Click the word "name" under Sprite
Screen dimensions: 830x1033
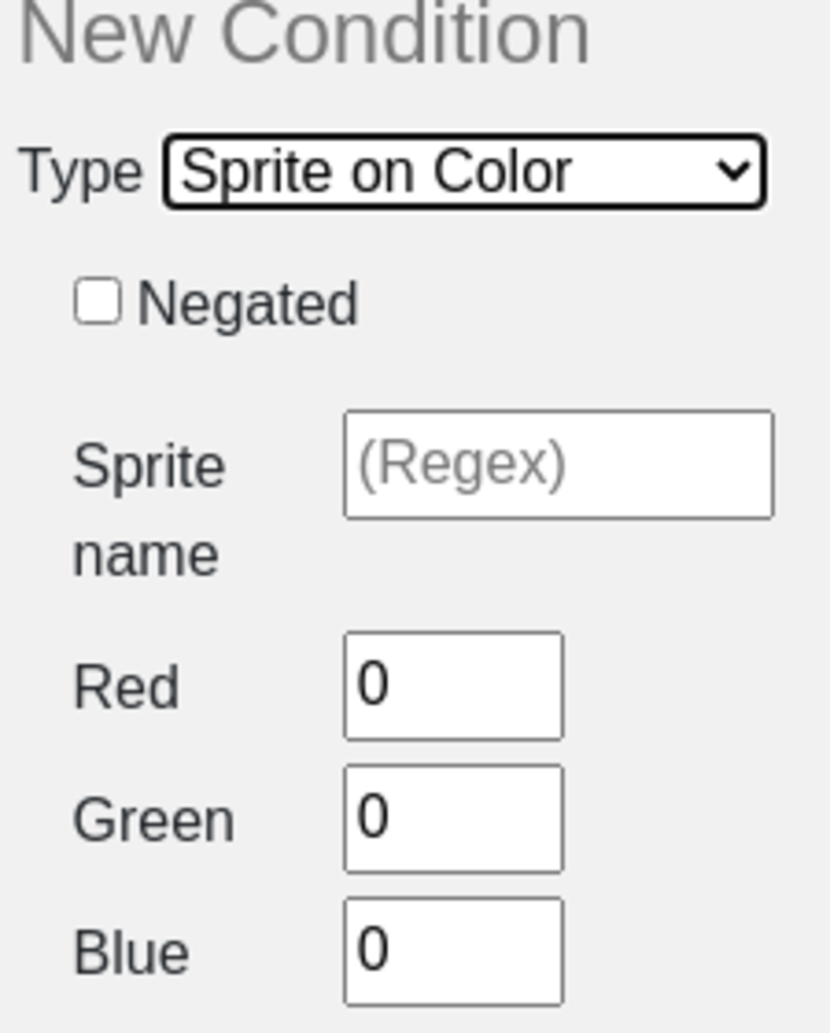pos(146,556)
